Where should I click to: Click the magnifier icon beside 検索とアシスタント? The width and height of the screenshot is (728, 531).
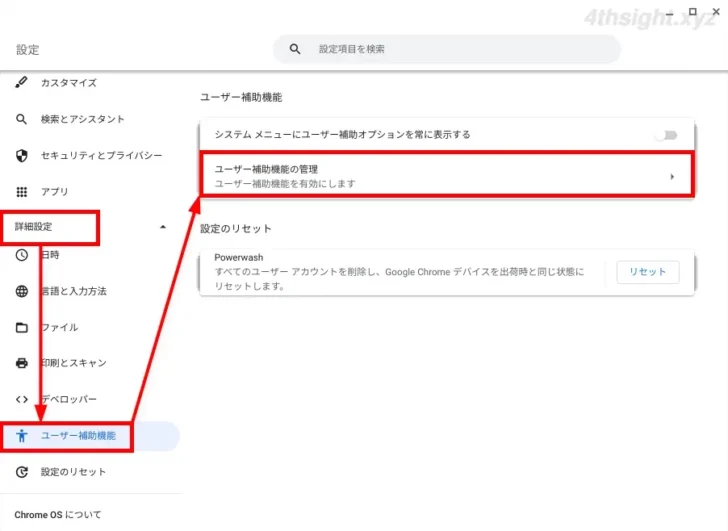[x=21, y=119]
